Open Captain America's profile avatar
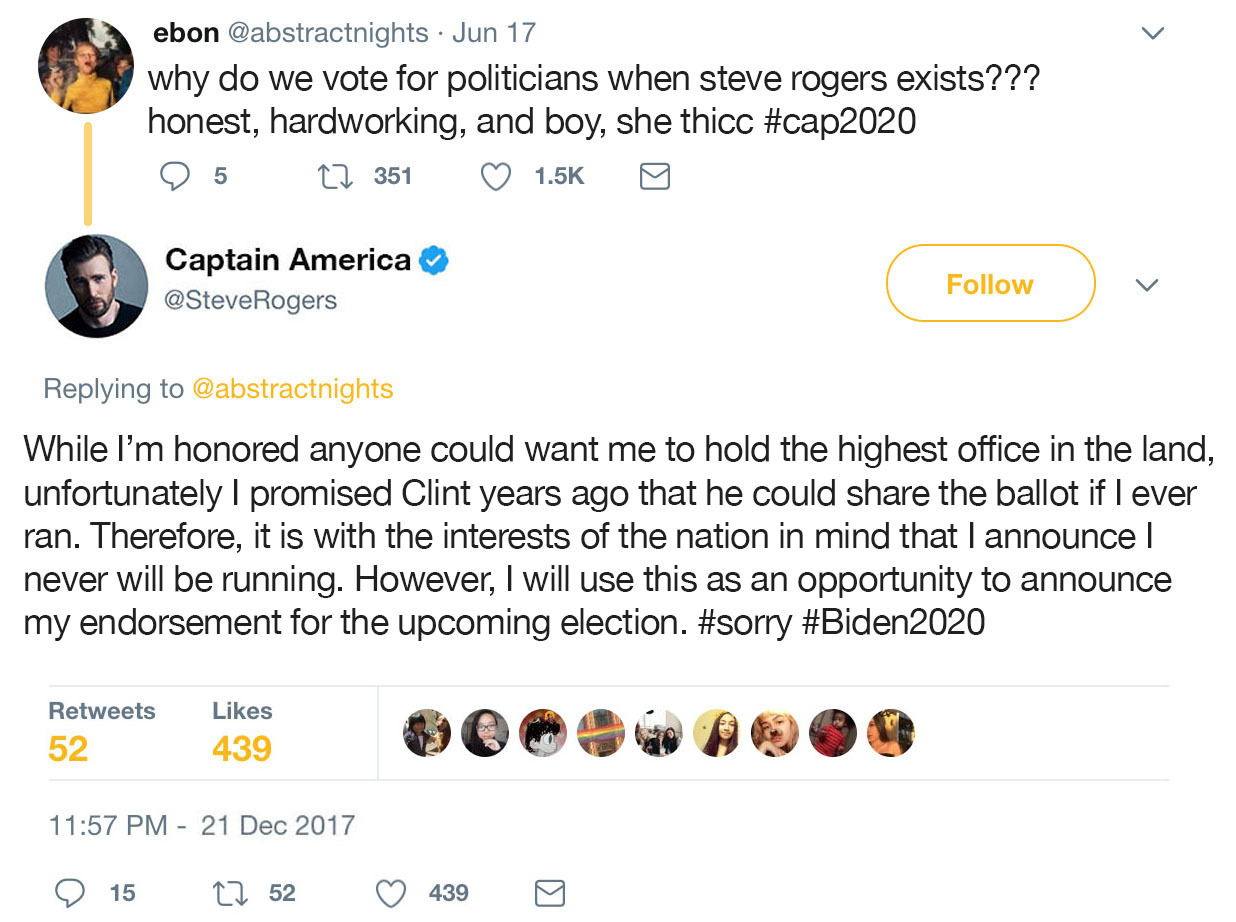The height and width of the screenshot is (922, 1236). pos(96,286)
